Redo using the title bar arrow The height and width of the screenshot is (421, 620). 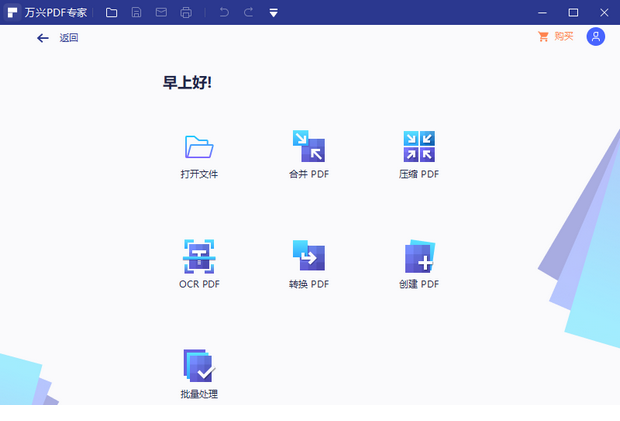tap(248, 13)
